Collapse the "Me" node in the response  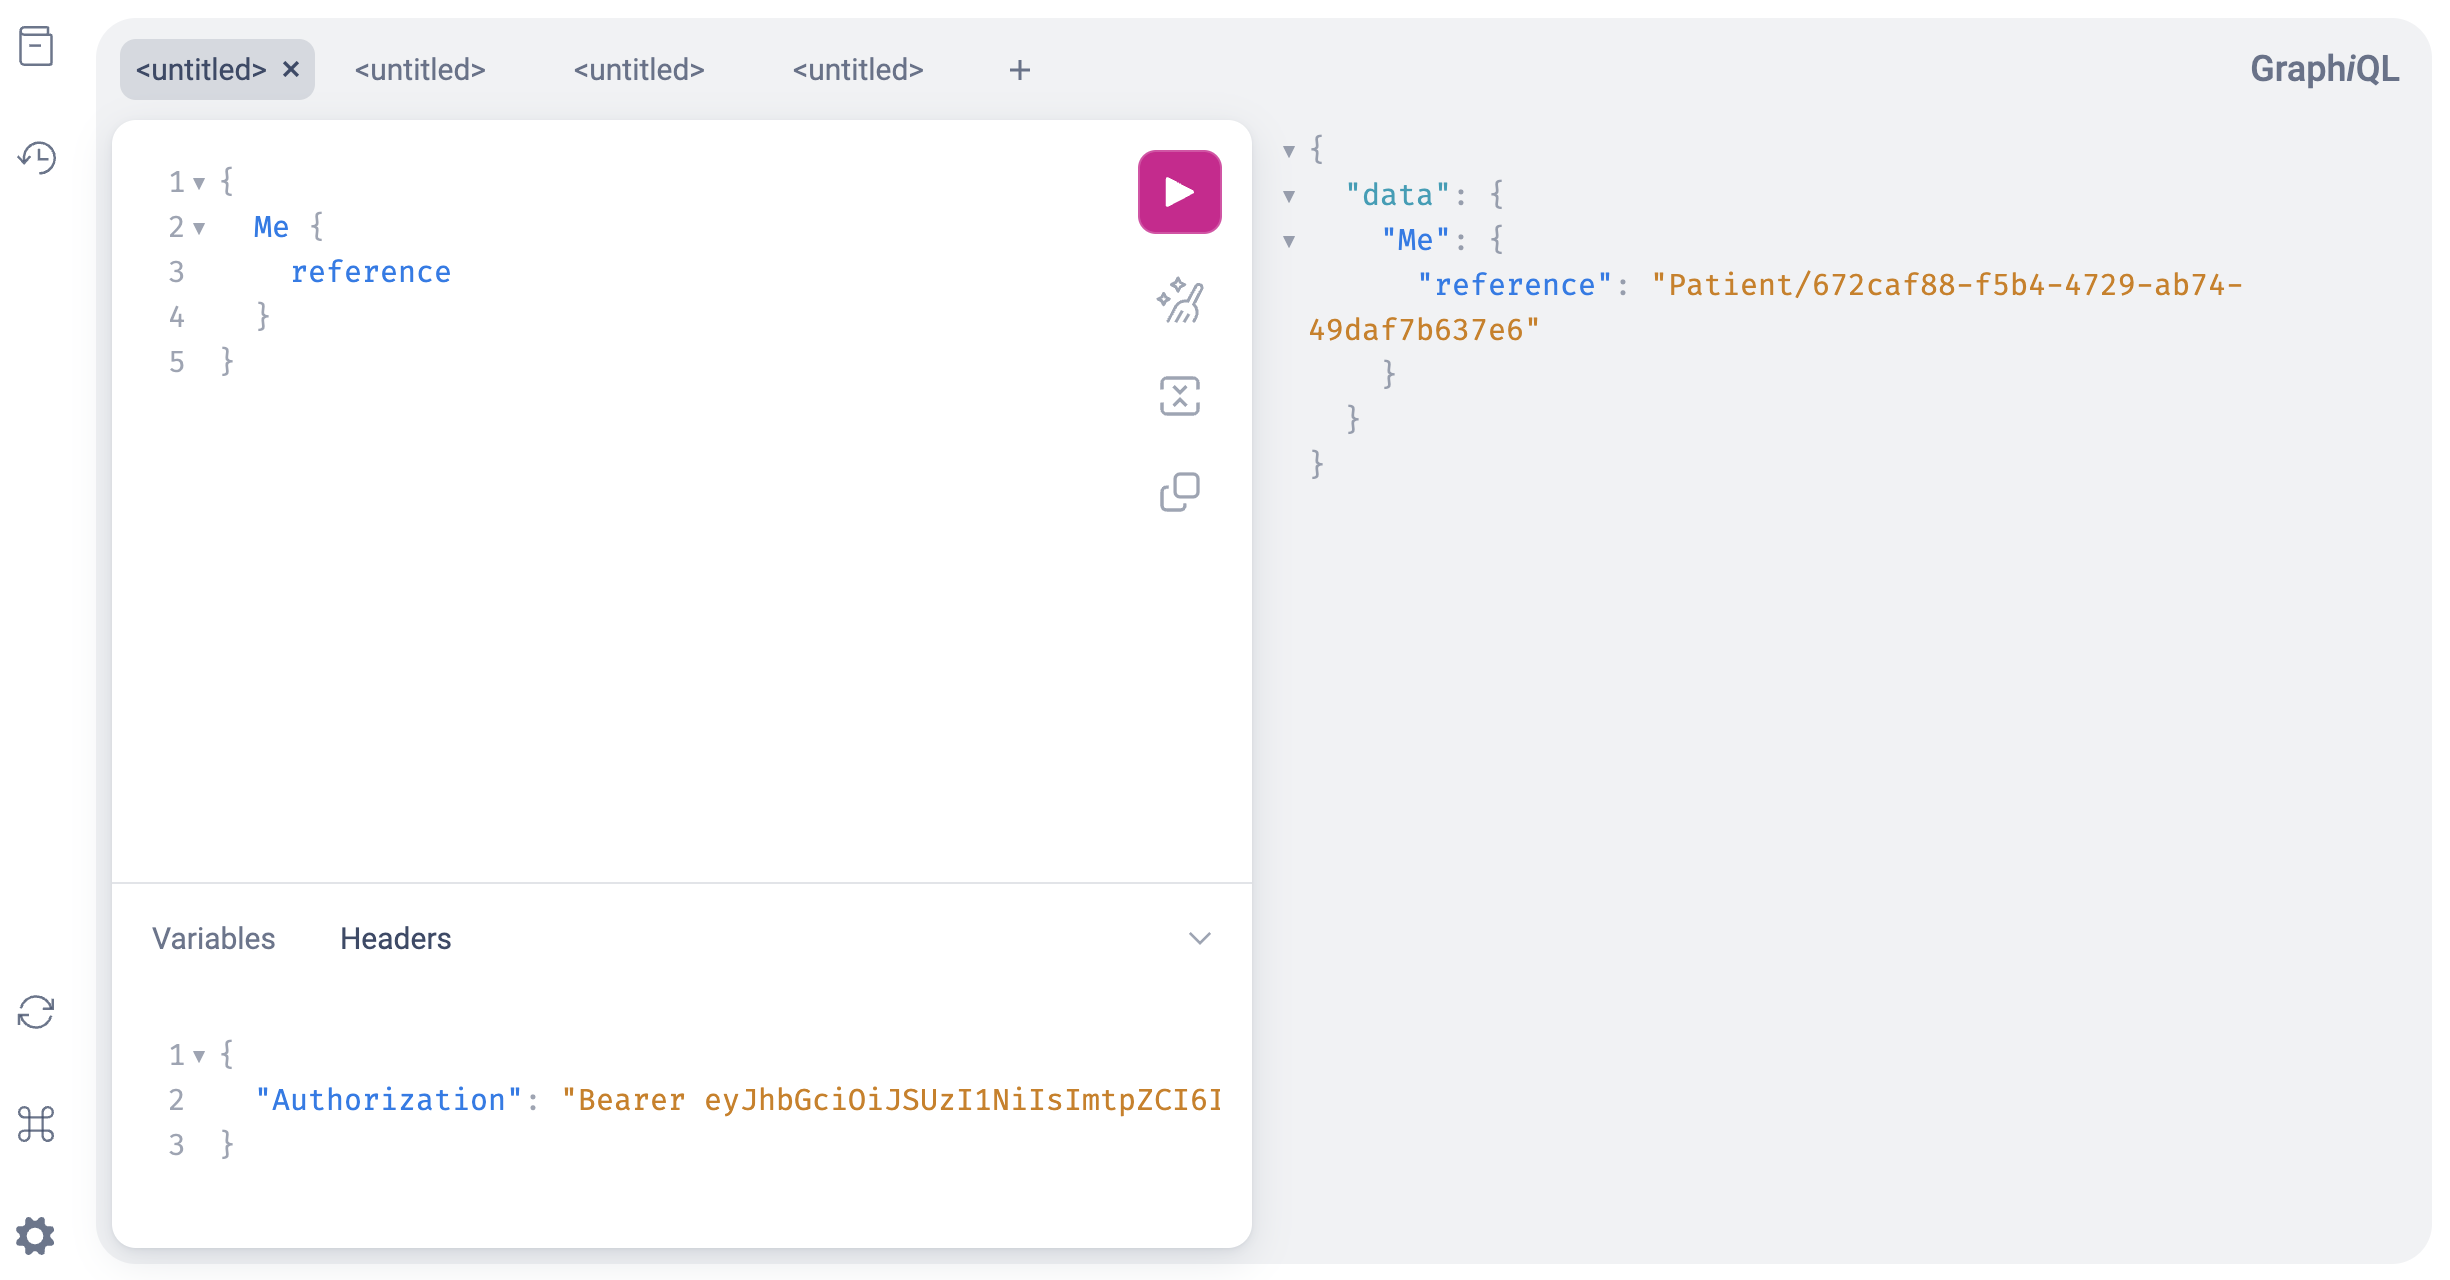click(x=1290, y=239)
